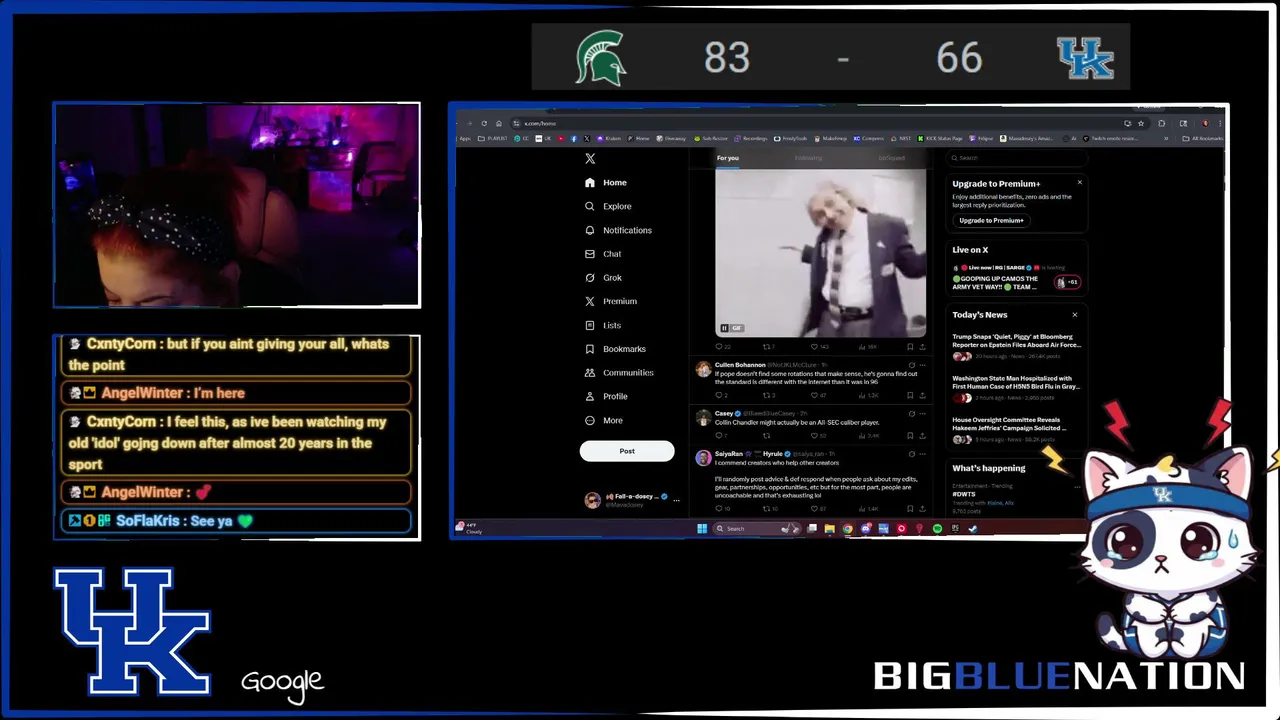Reload the page in Chrome
This screenshot has width=1280, height=720.
(x=484, y=124)
